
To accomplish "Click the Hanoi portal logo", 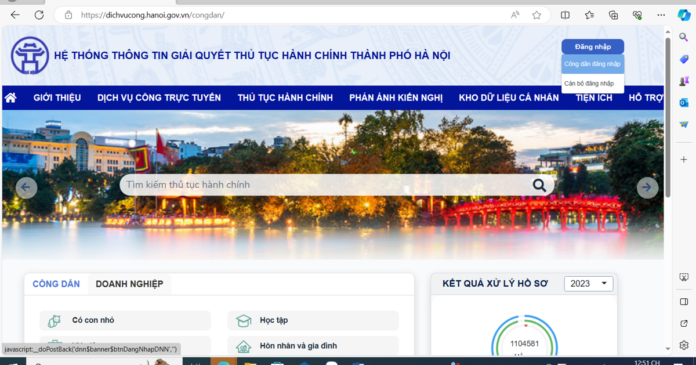I will point(30,56).
